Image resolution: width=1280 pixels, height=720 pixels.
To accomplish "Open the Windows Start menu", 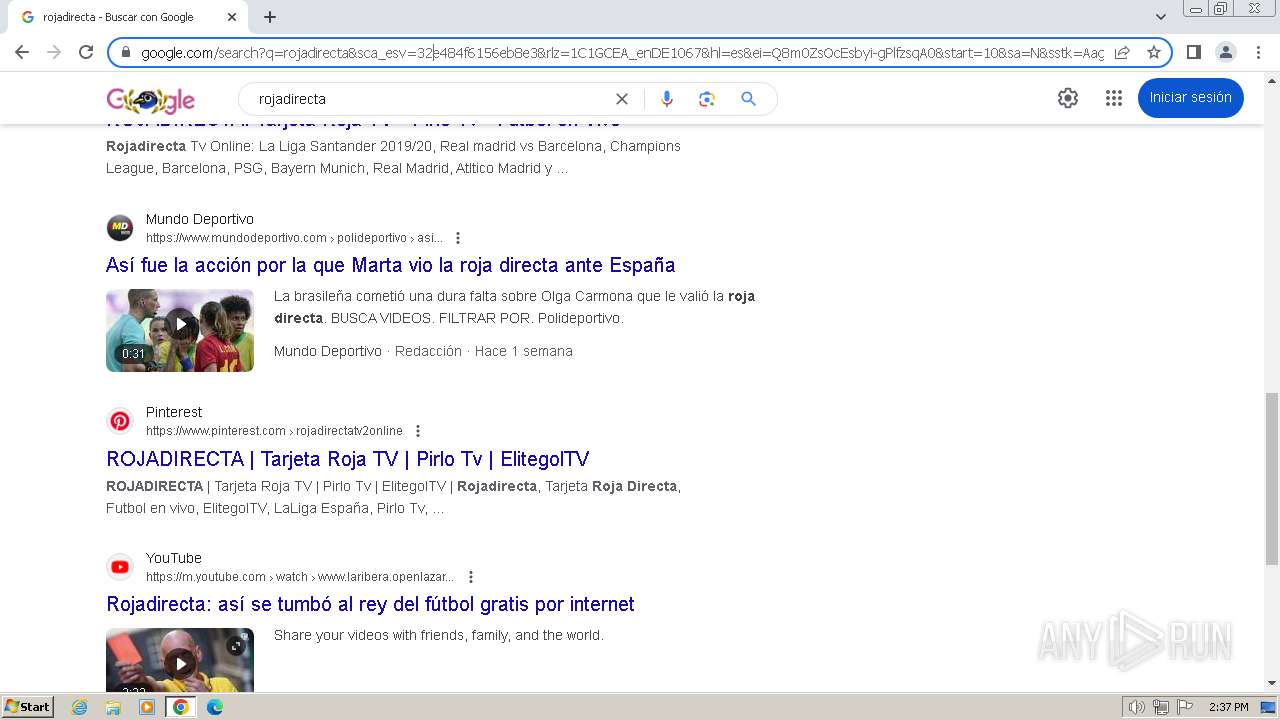I will [28, 707].
